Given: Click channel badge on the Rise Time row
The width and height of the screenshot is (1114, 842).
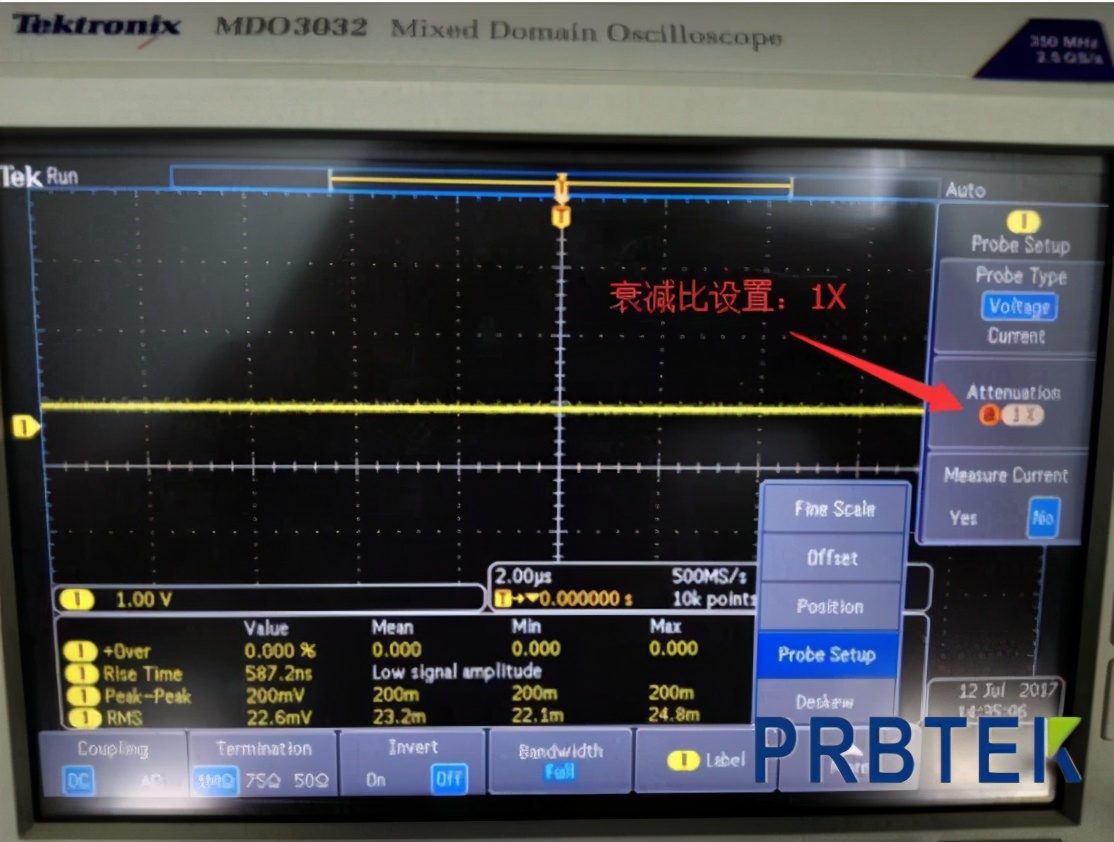Looking at the screenshot, I should pos(82,673).
